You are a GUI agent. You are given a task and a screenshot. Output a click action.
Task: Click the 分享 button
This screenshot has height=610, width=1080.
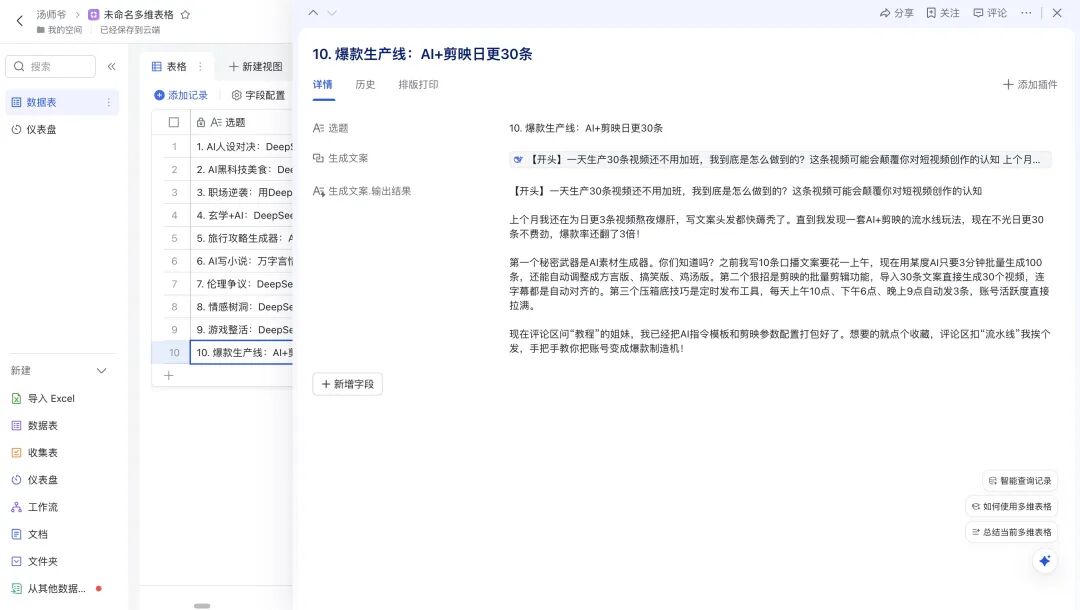(897, 13)
